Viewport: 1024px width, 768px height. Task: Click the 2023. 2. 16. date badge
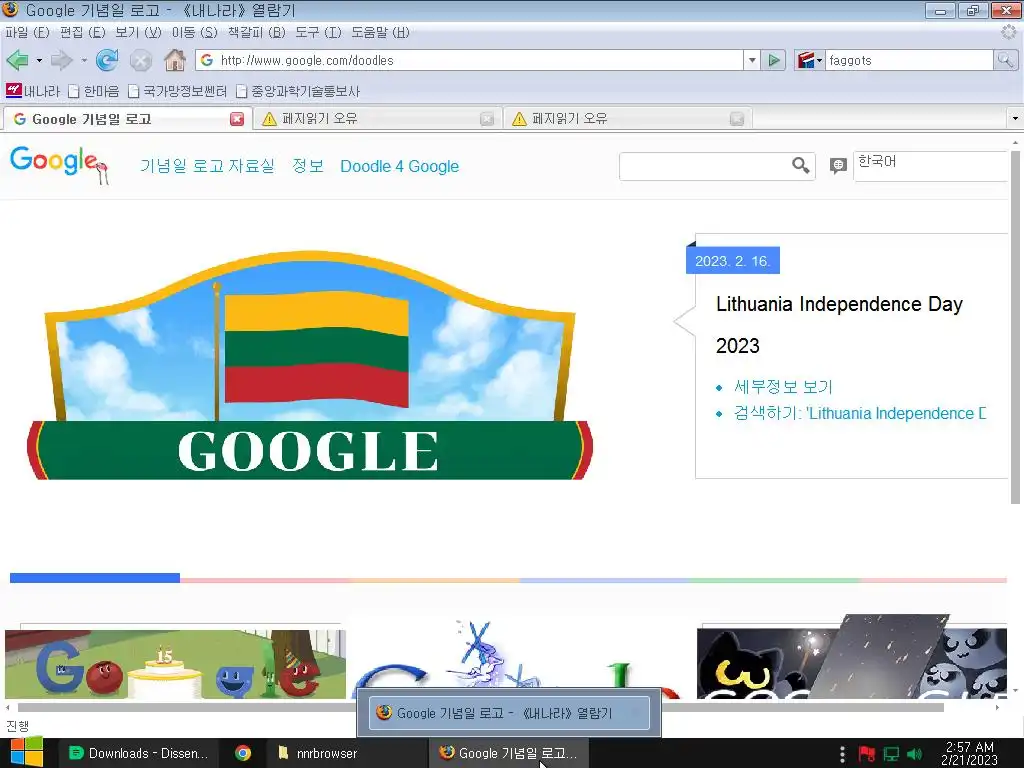pos(733,261)
